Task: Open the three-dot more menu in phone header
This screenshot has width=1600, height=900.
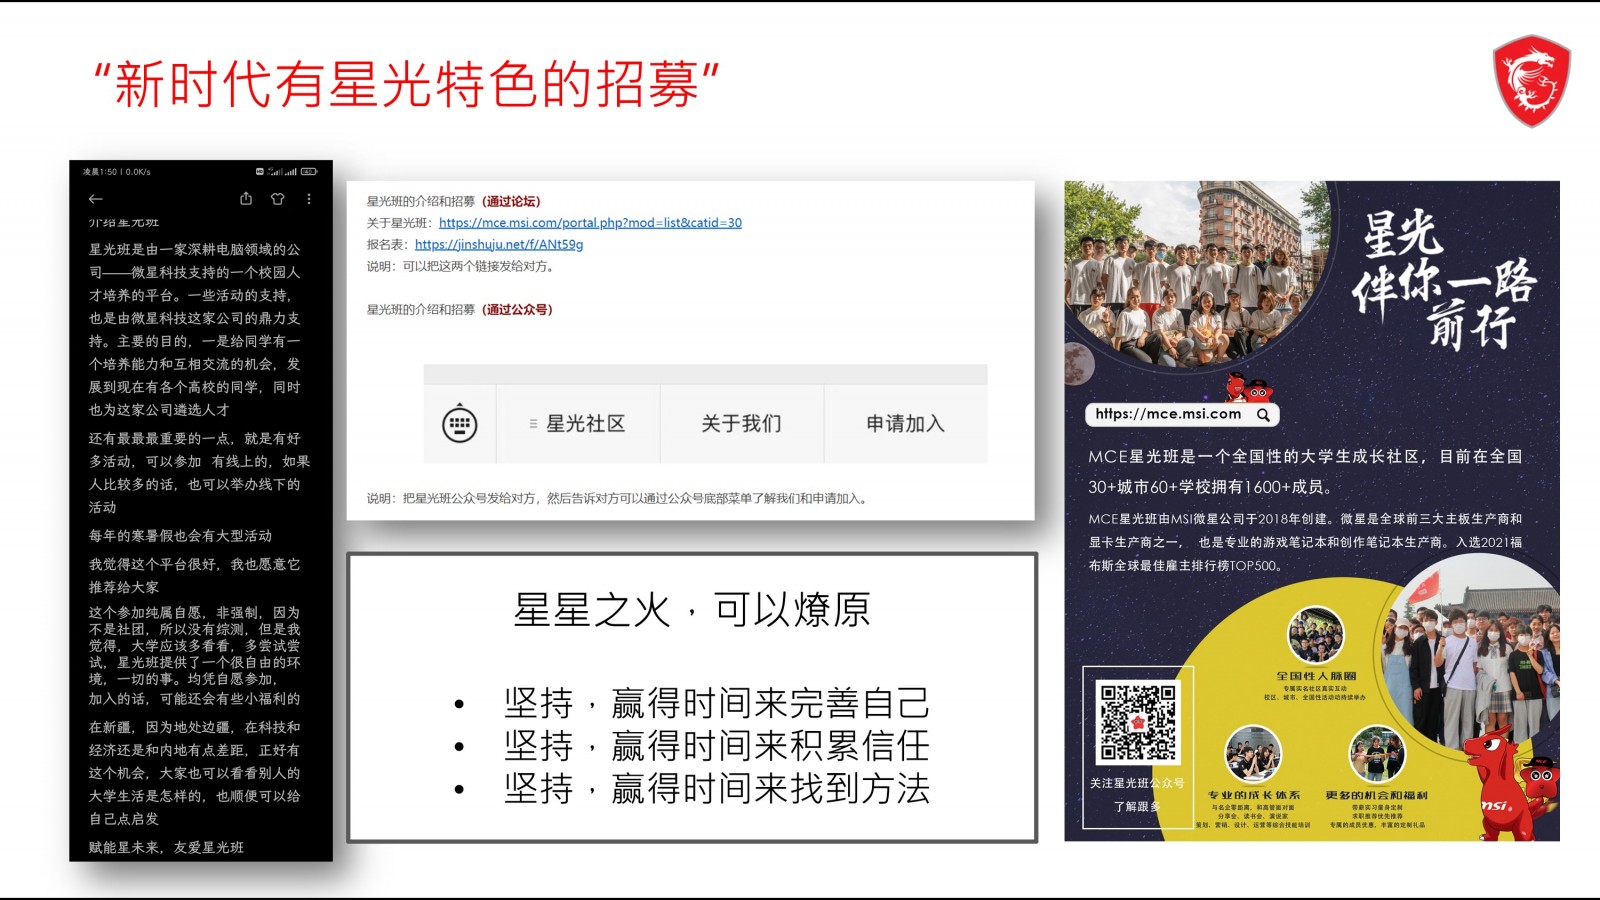Action: pyautogui.click(x=309, y=199)
